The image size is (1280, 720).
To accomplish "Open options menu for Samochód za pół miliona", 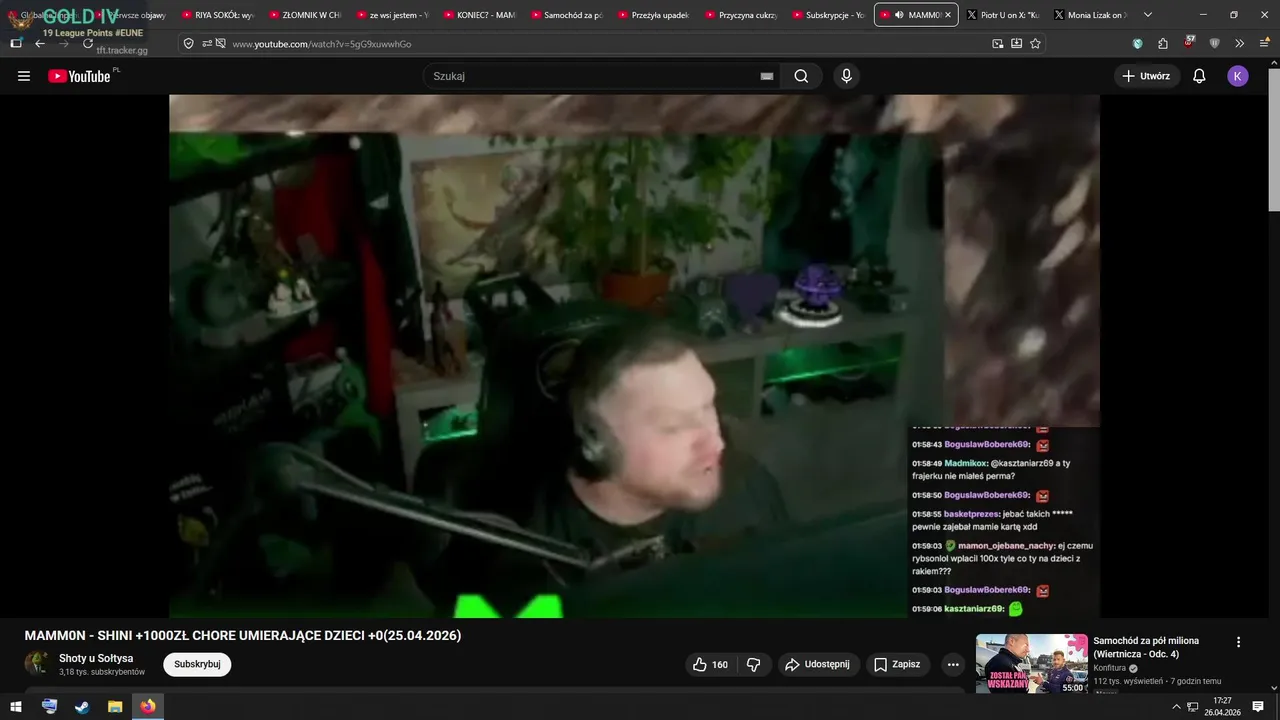I will [1238, 642].
